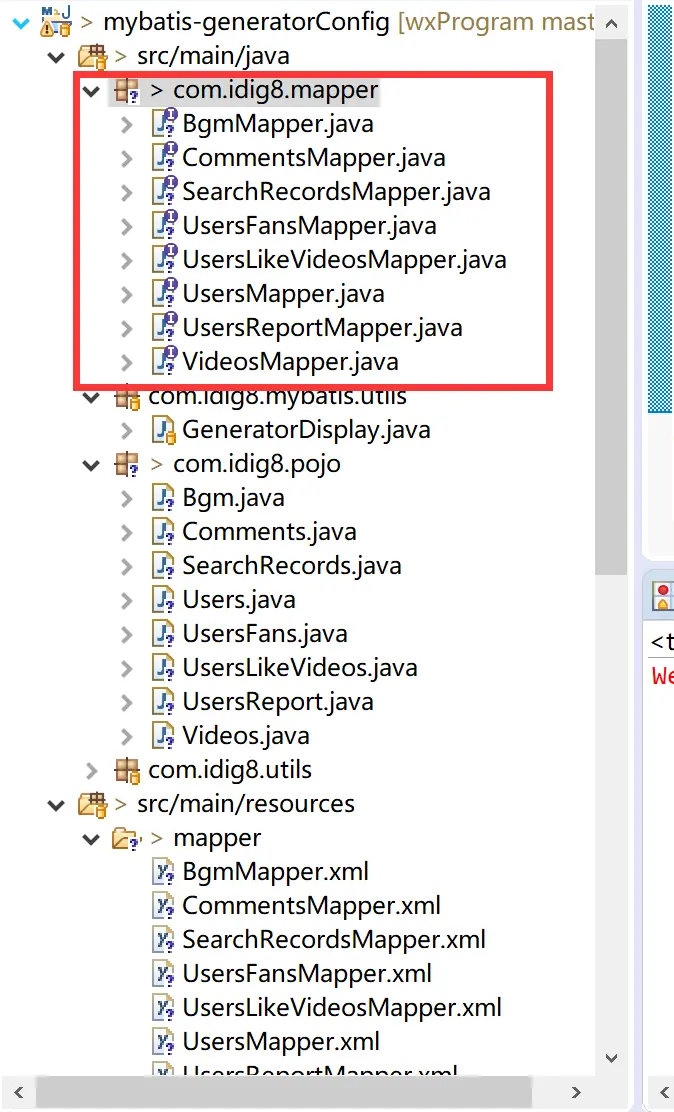This screenshot has height=1112, width=674.
Task: Click the src/main/resources folder icon
Action: click(x=92, y=804)
